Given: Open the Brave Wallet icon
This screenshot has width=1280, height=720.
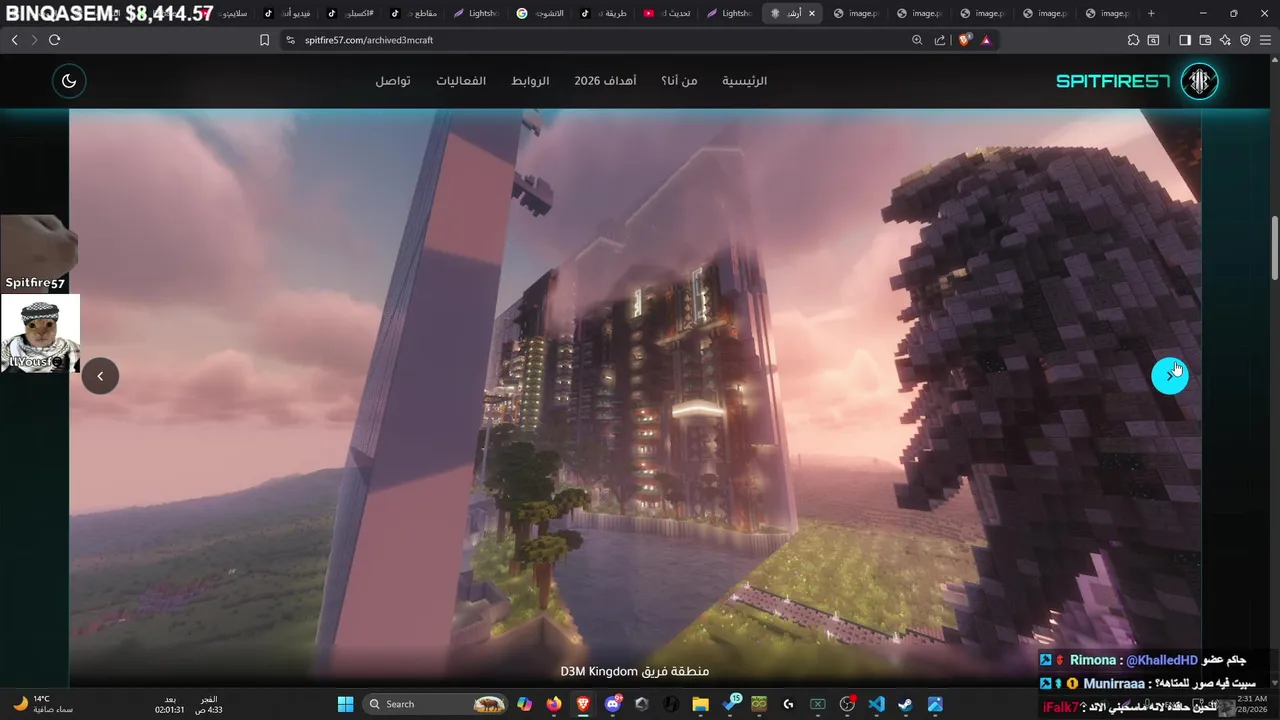Looking at the screenshot, I should coord(1205,40).
